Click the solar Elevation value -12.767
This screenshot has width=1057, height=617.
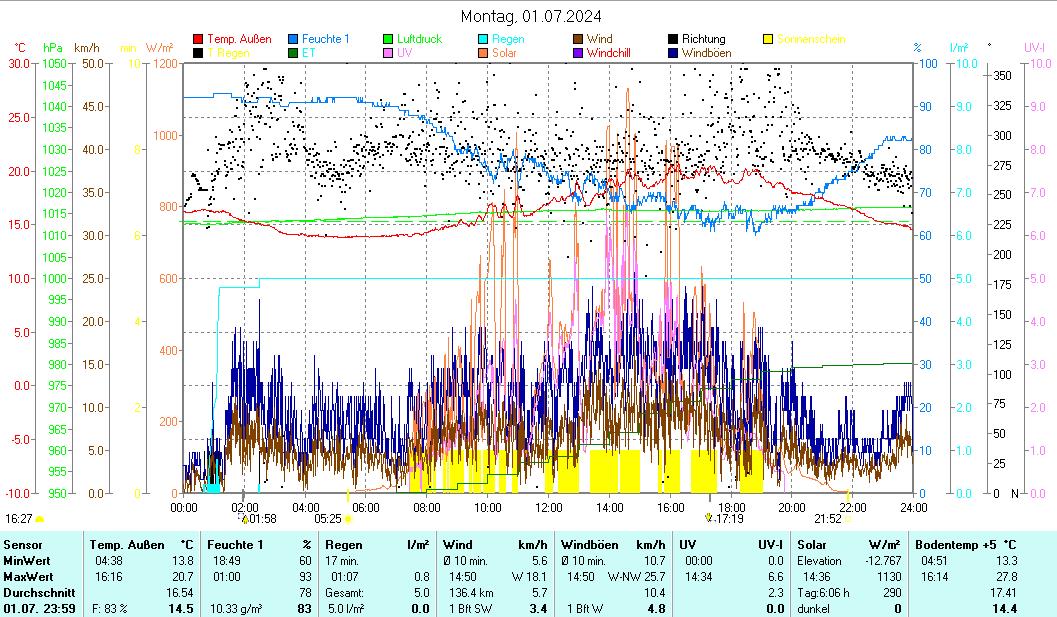883,561
